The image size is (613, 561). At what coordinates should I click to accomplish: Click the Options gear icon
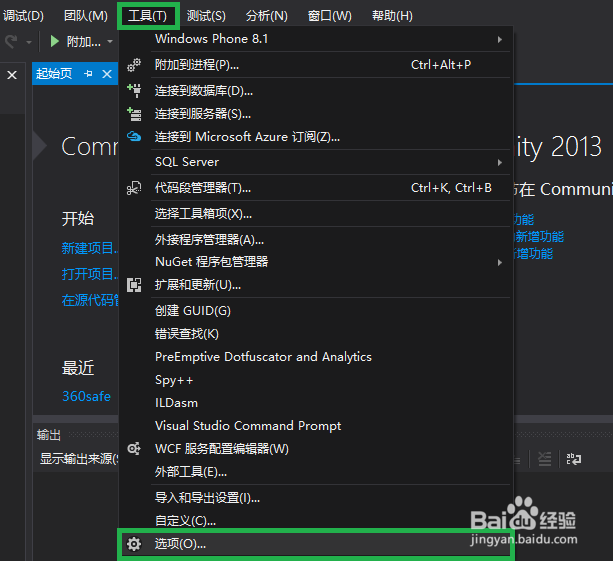click(134, 544)
